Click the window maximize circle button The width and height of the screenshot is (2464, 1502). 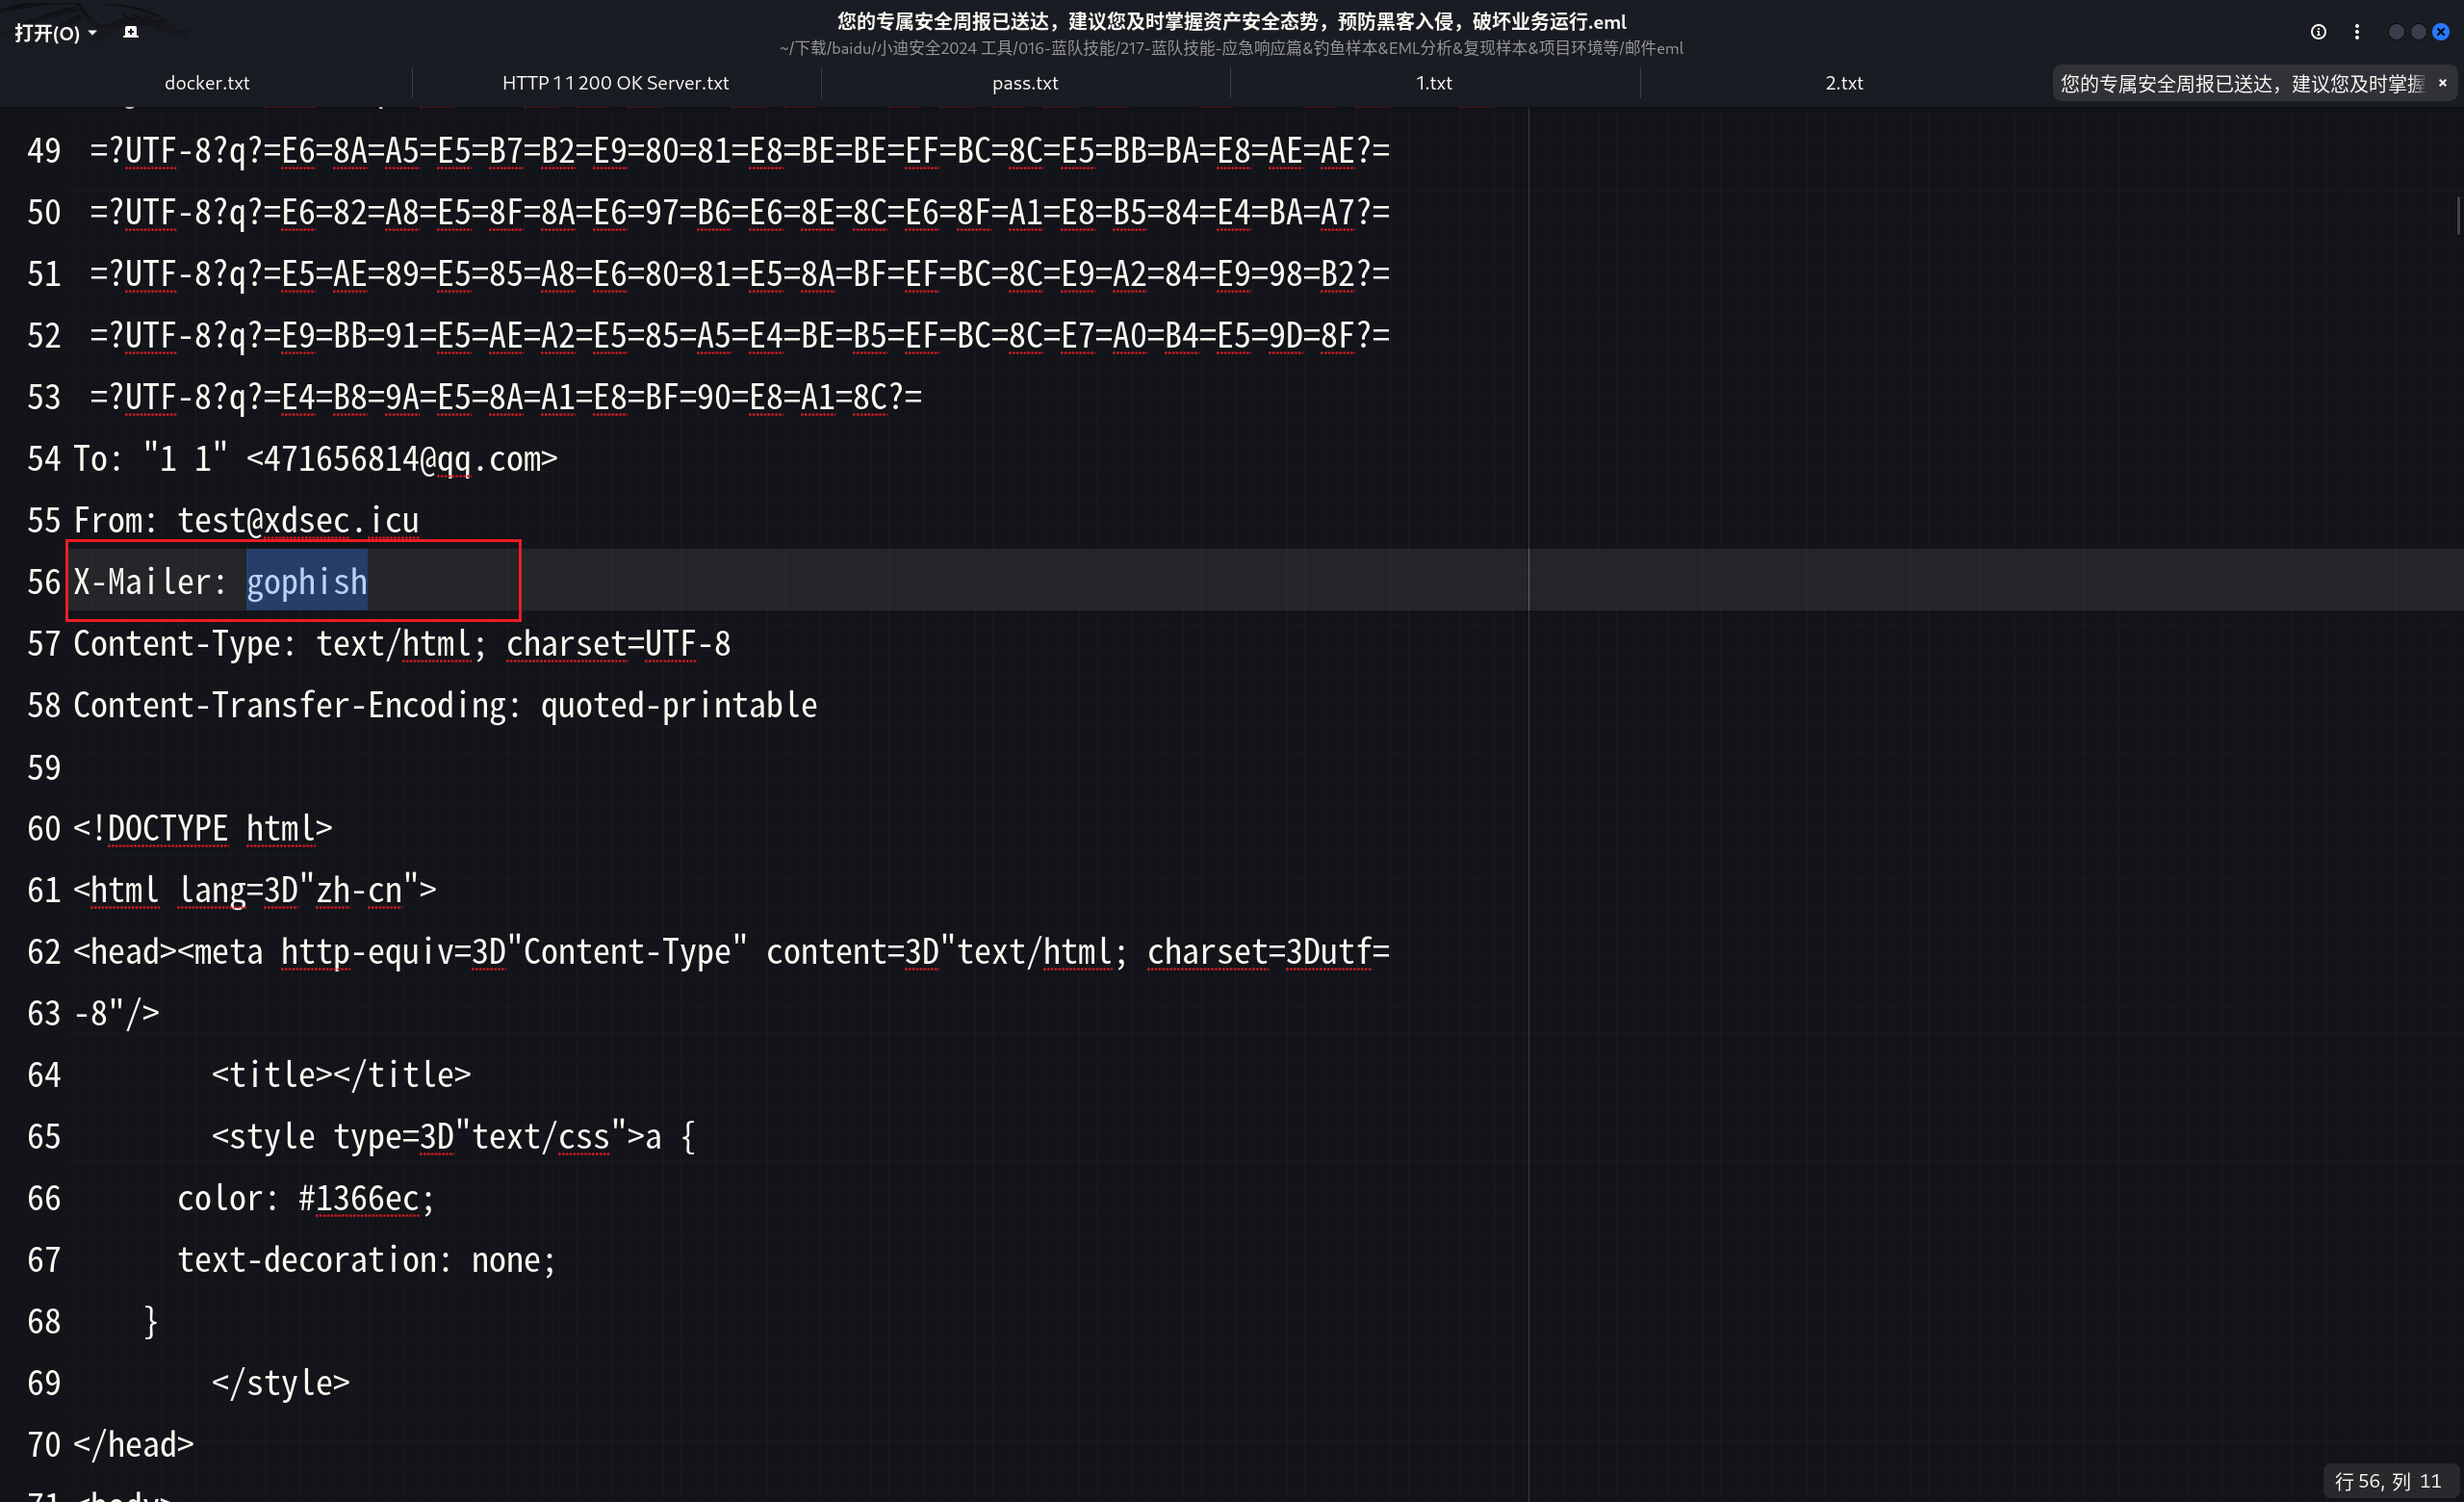[x=2418, y=32]
